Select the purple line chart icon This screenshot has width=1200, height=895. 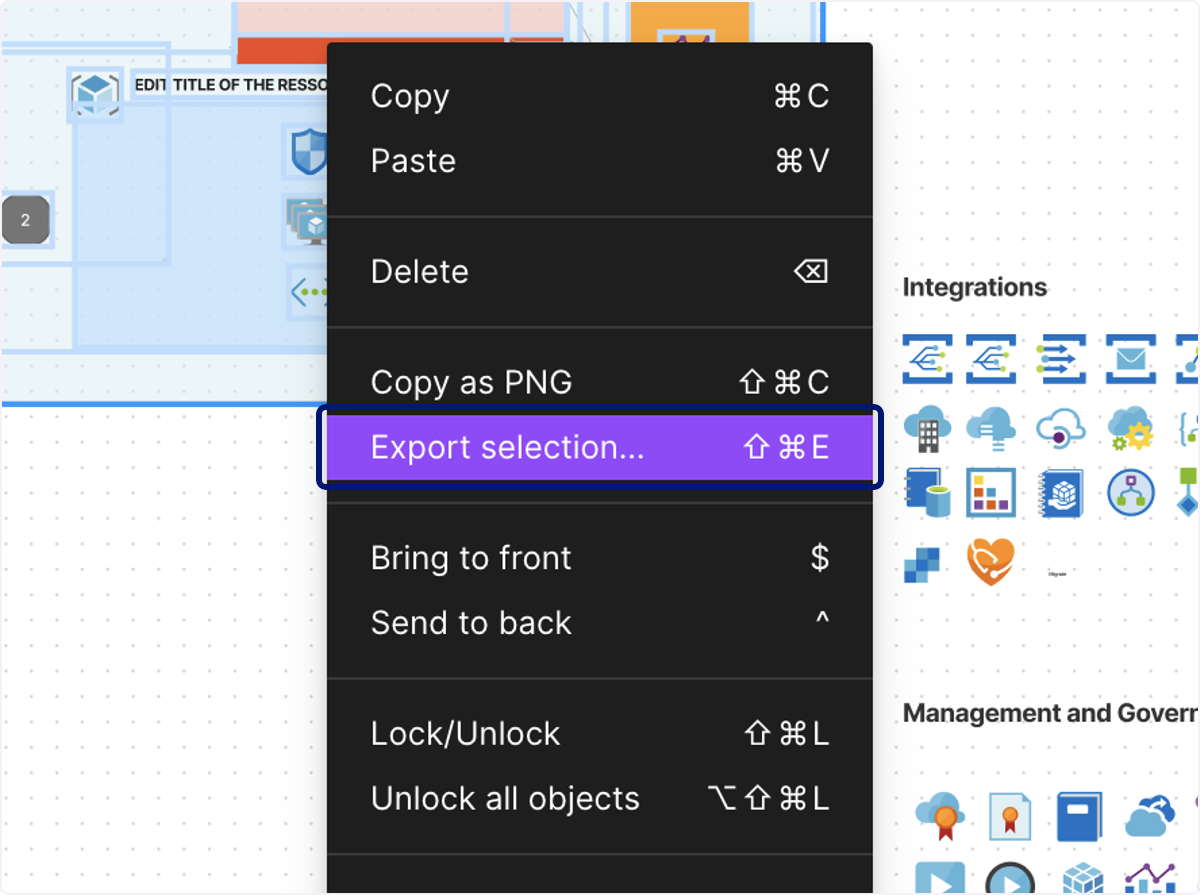pos(1150,878)
